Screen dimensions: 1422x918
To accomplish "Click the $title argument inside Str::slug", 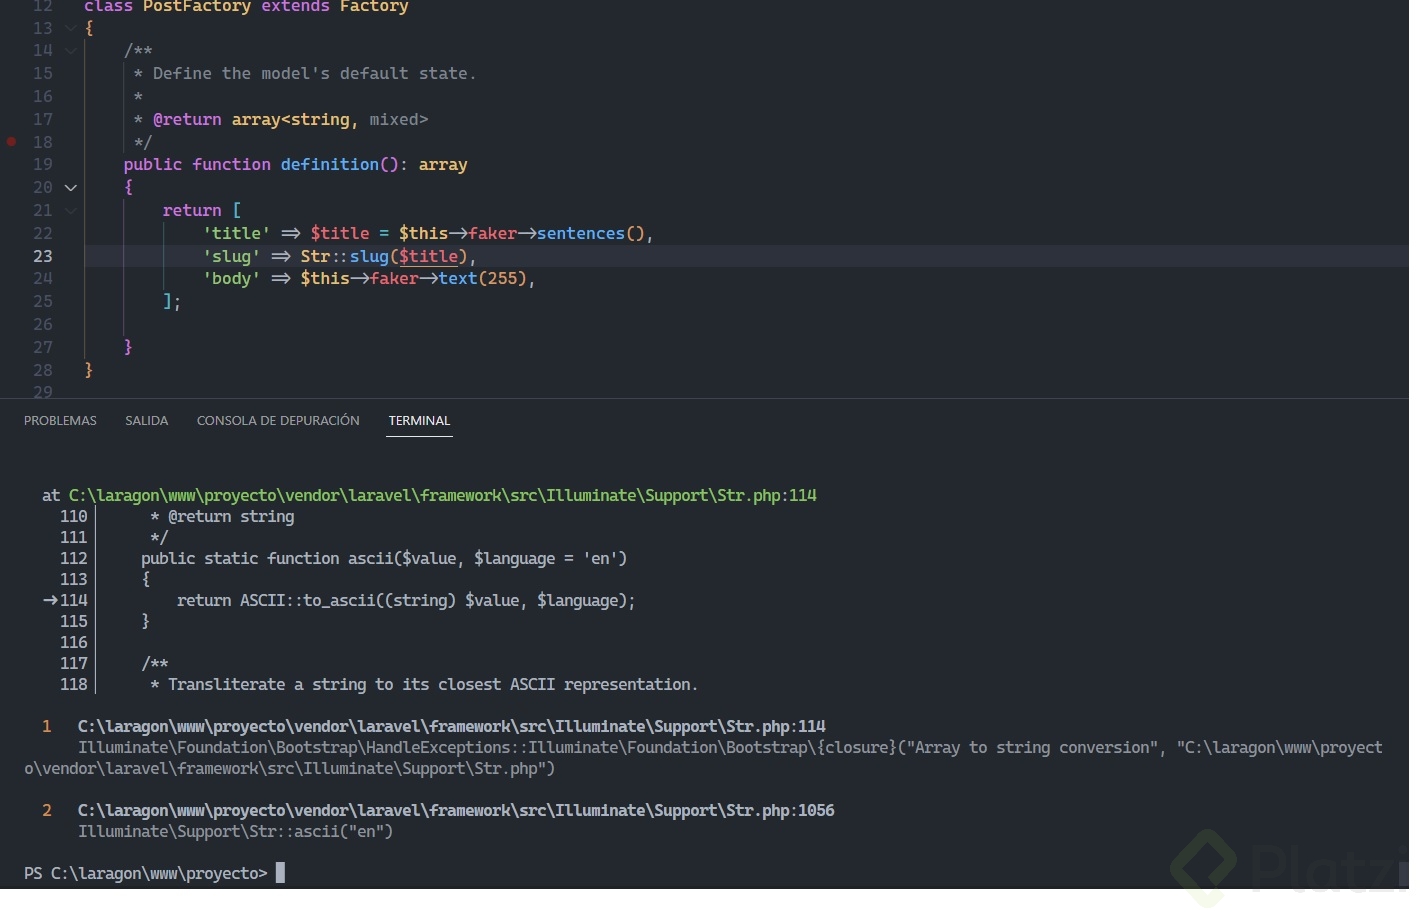I will point(428,256).
